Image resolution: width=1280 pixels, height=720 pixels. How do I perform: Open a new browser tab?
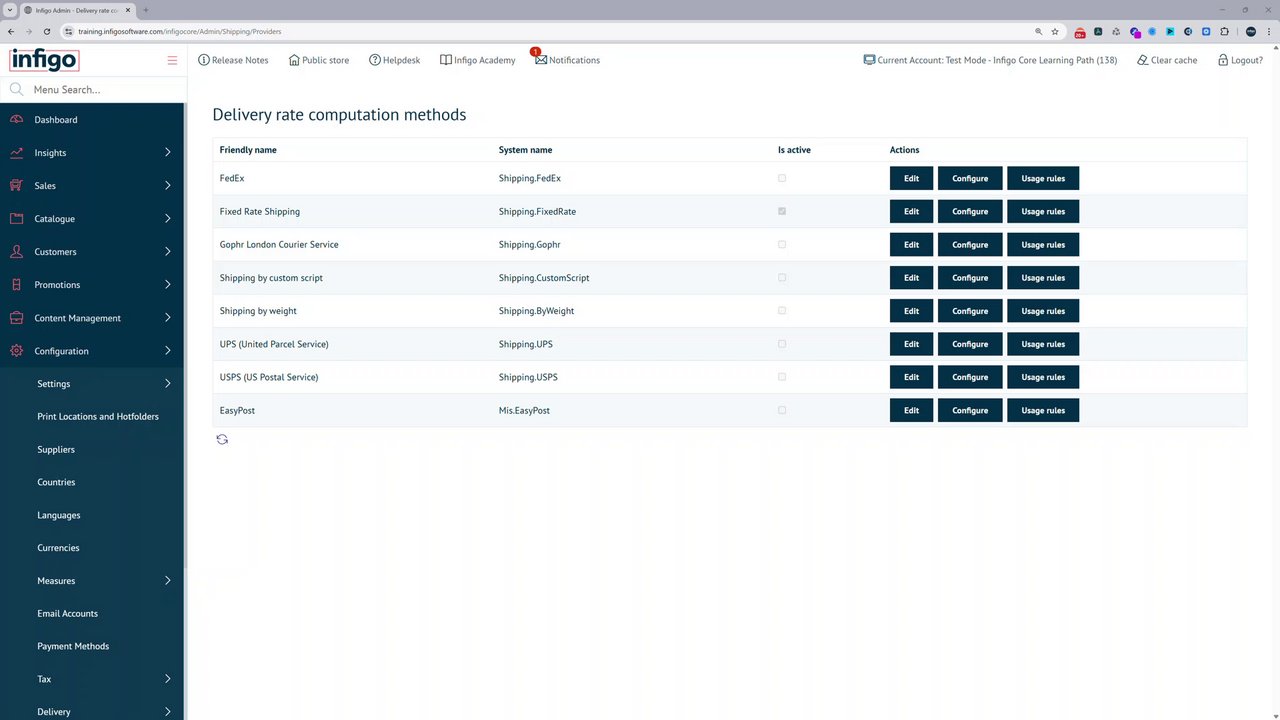(145, 10)
